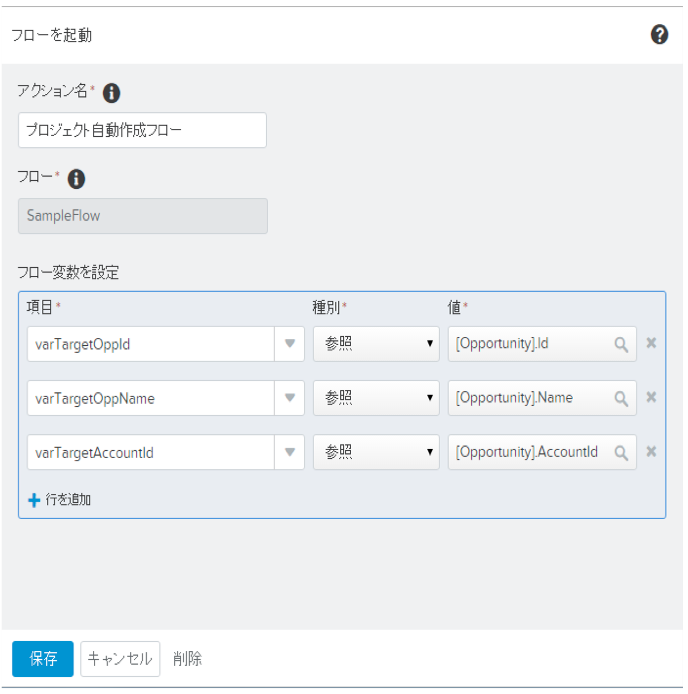The image size is (688, 694).
Task: Click the [Opportunity].AccountId value field
Action: [542, 452]
